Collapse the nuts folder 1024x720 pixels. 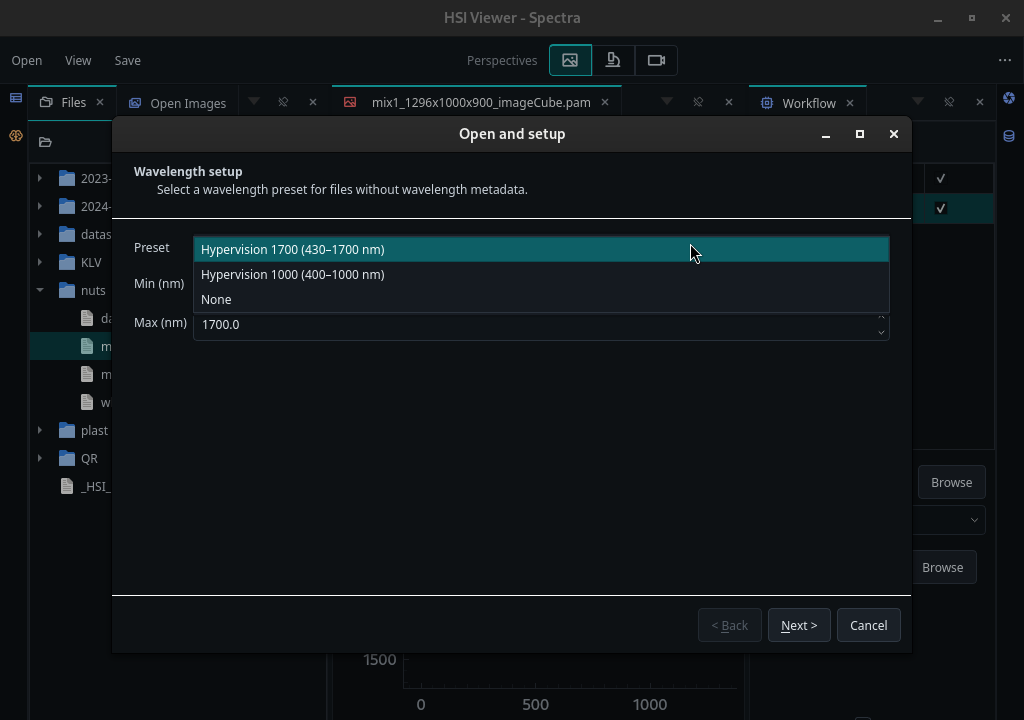[x=40, y=290]
